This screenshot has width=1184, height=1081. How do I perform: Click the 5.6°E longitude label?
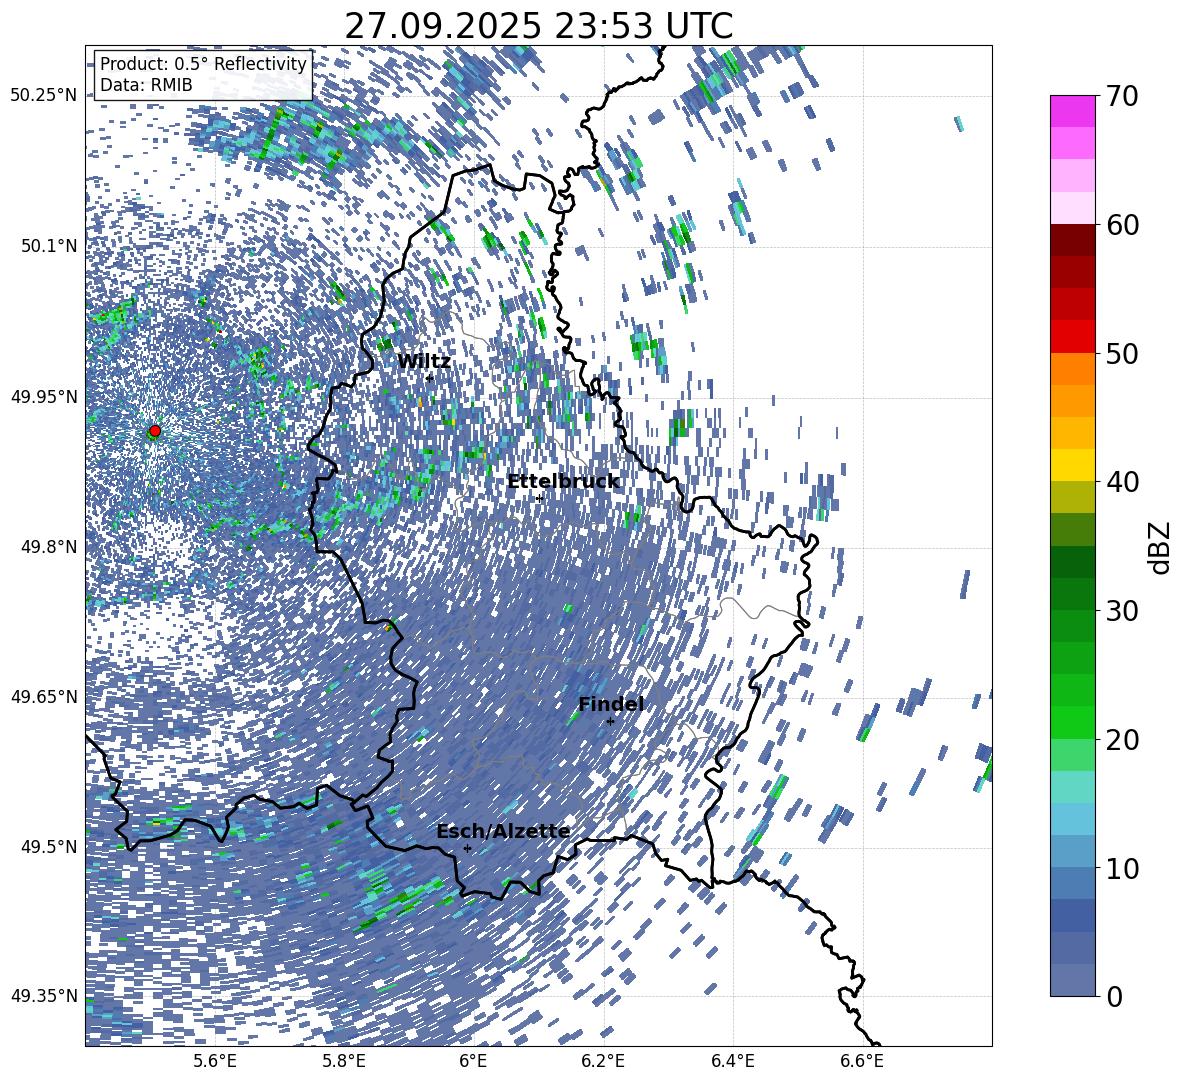click(x=215, y=1061)
